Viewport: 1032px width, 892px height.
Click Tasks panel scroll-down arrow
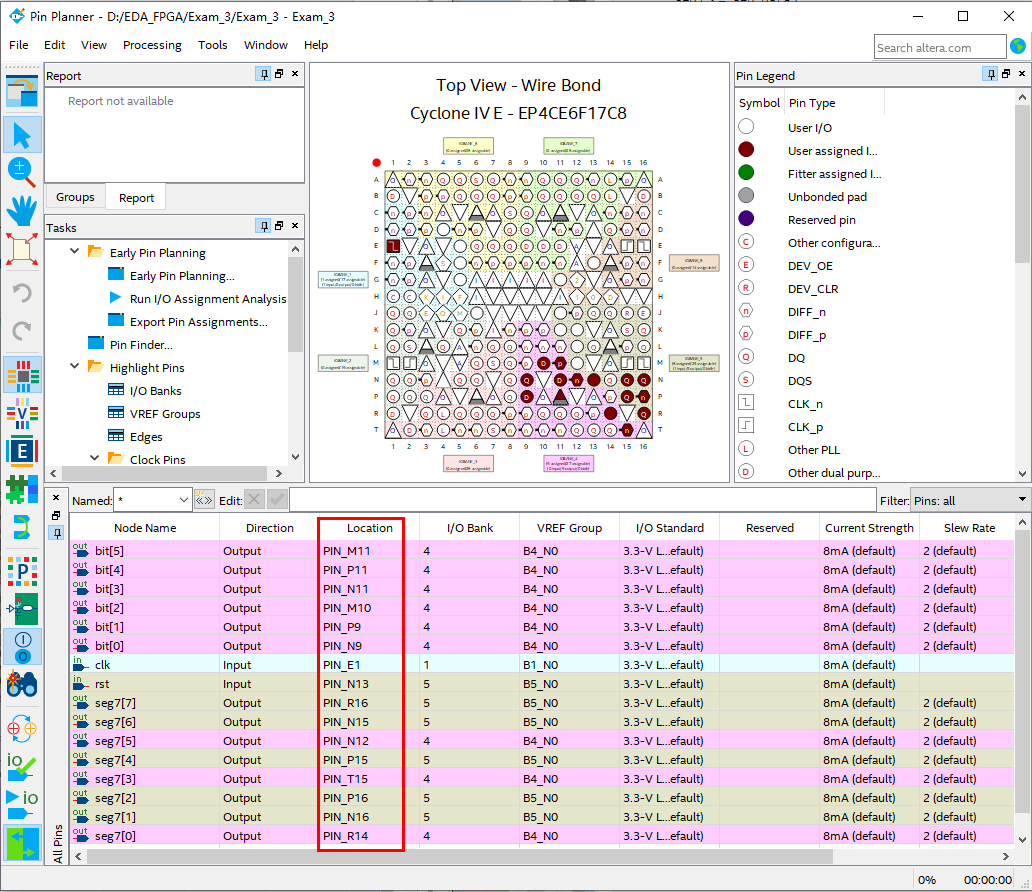tap(296, 456)
